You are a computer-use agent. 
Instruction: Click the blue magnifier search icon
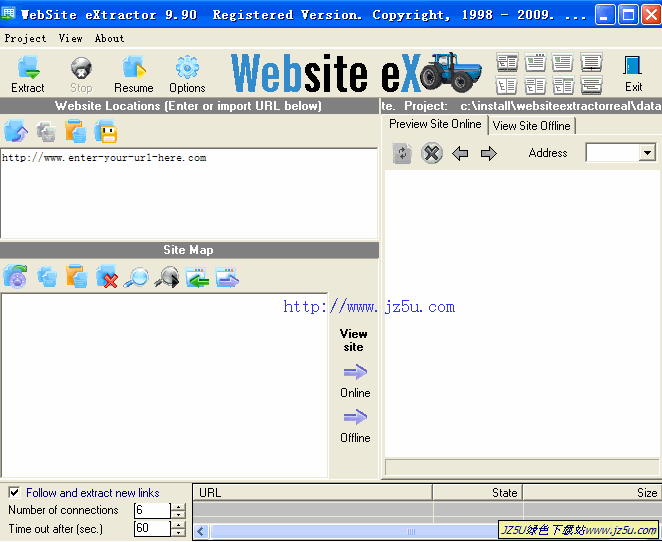click(136, 278)
